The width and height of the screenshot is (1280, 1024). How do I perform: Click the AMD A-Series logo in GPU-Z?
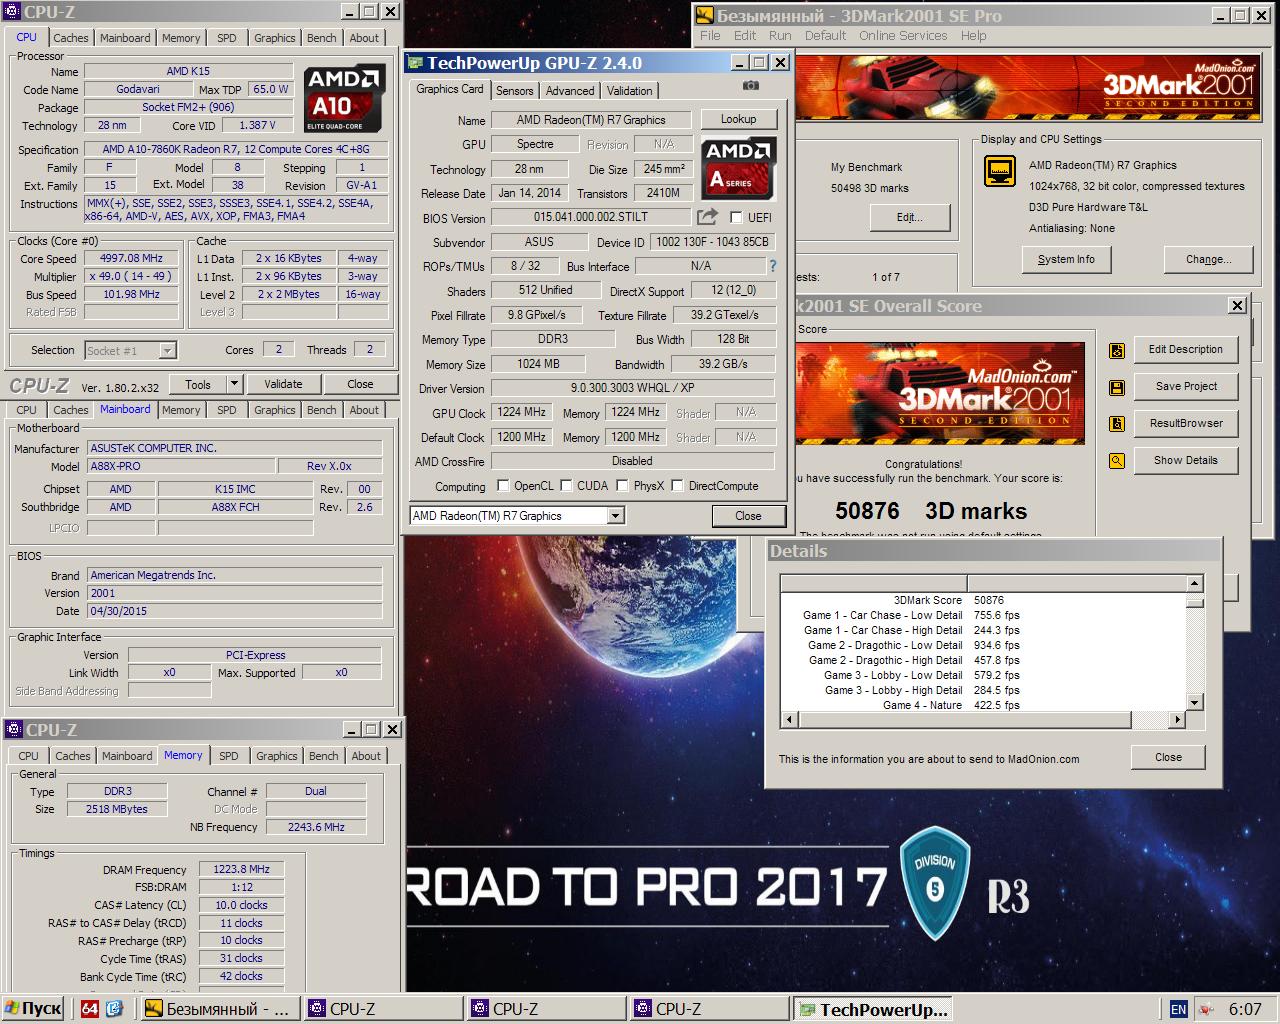[x=738, y=167]
